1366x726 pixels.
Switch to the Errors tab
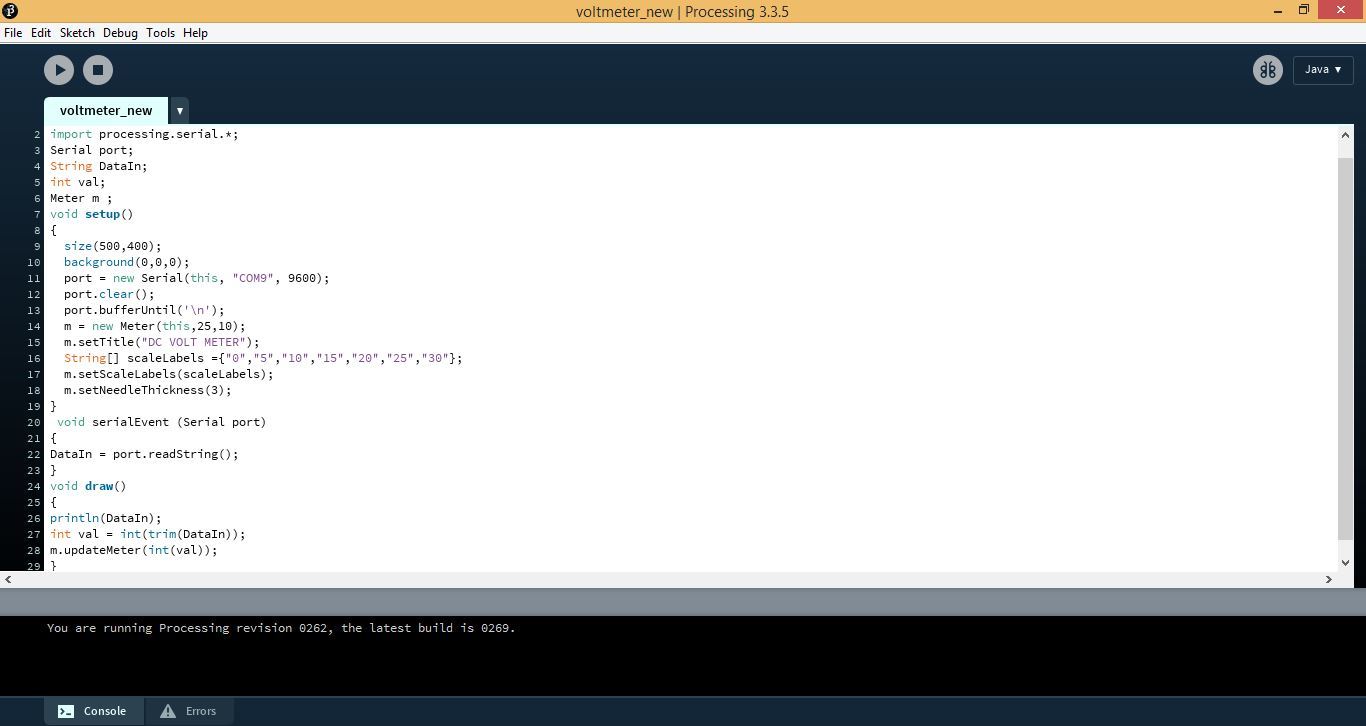click(x=189, y=711)
